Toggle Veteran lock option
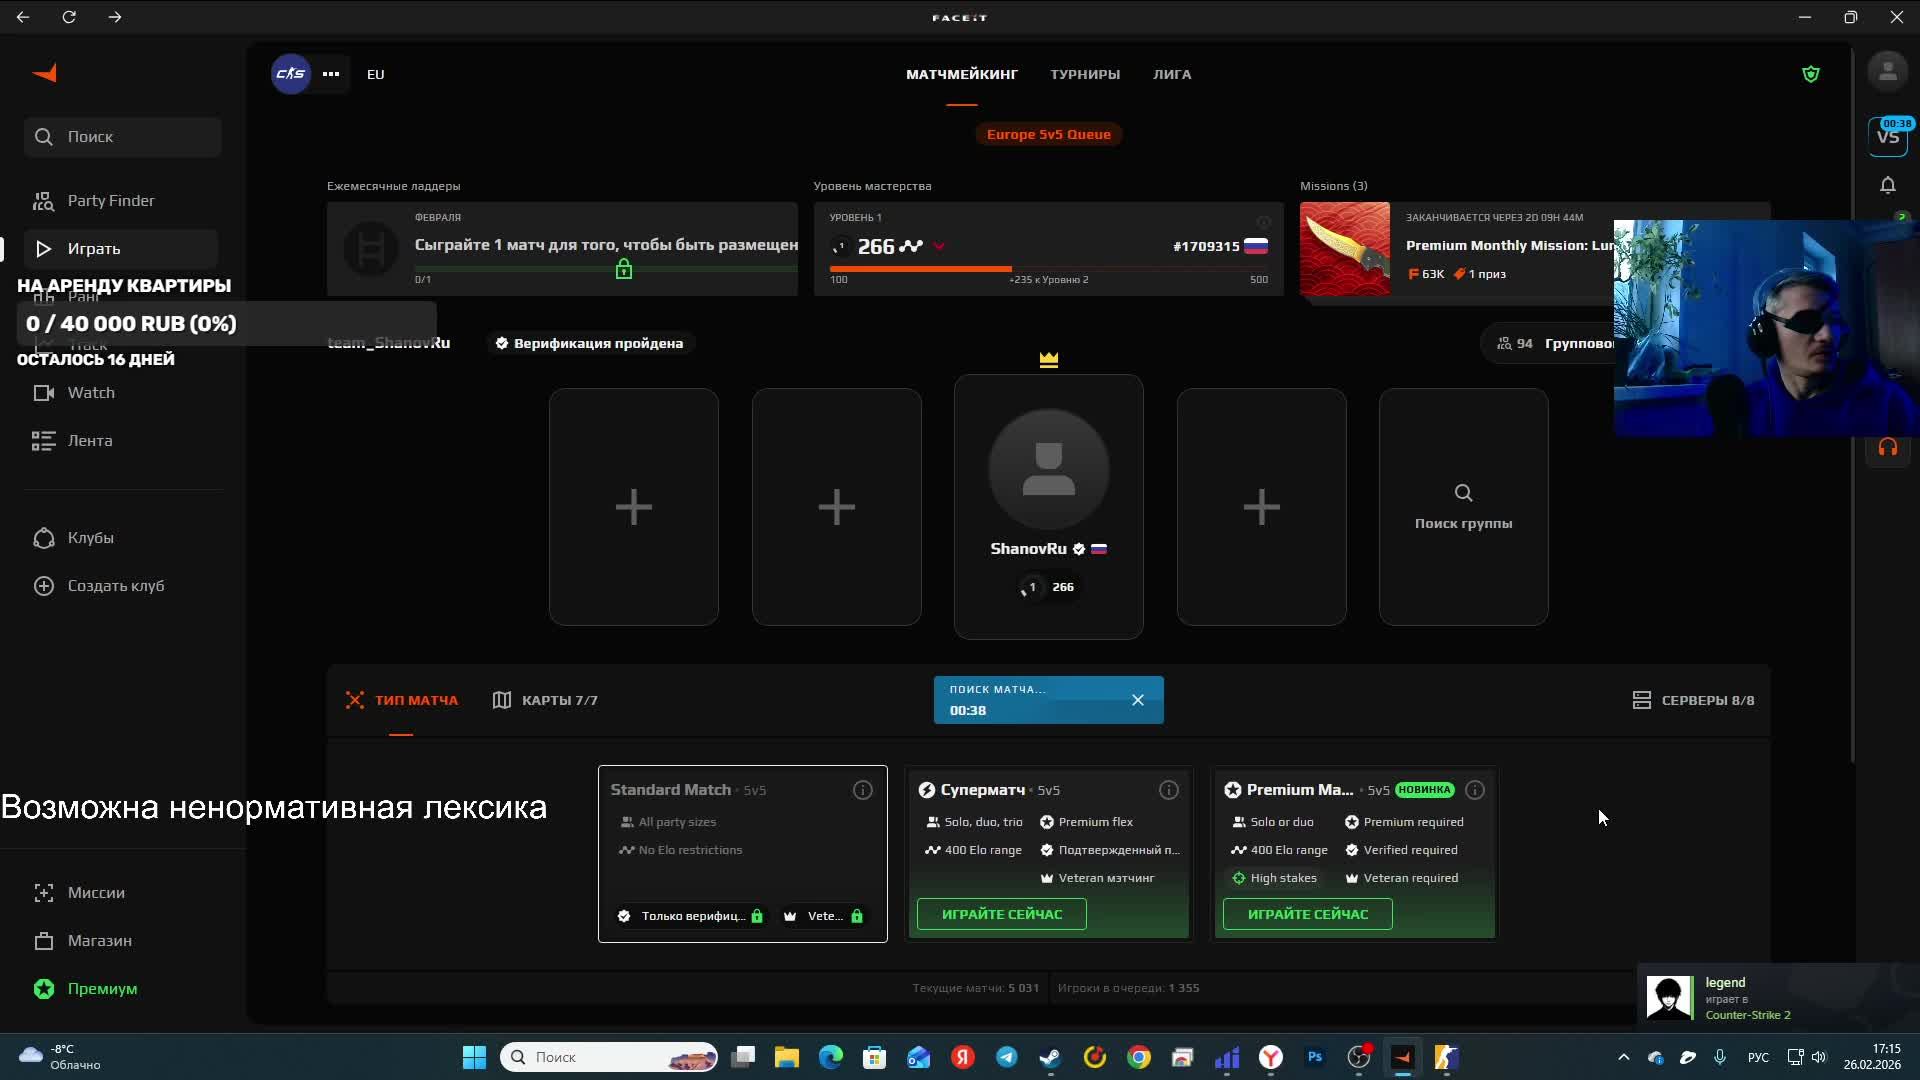This screenshot has width=1920, height=1080. 824,916
